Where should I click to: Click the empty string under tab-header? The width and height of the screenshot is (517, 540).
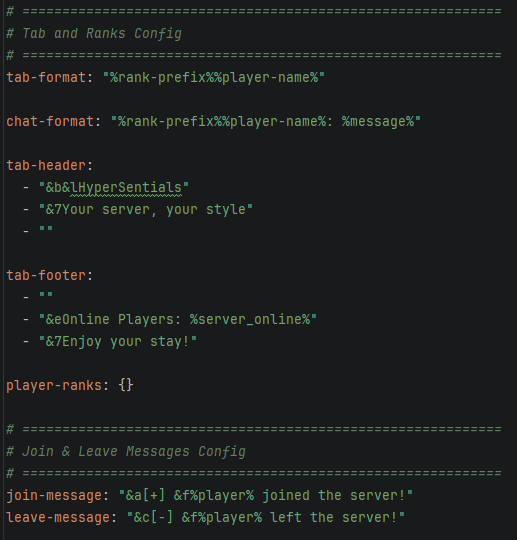(46, 229)
